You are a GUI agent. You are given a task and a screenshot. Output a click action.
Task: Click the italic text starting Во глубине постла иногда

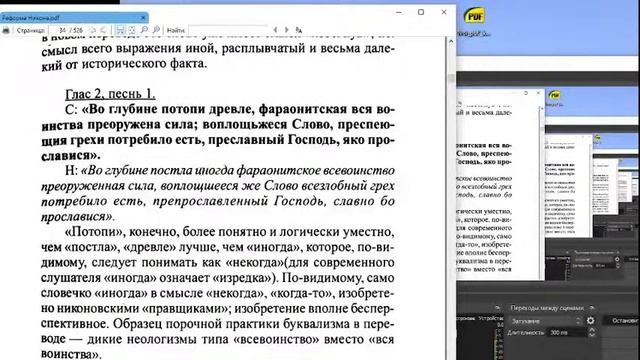click(x=218, y=193)
